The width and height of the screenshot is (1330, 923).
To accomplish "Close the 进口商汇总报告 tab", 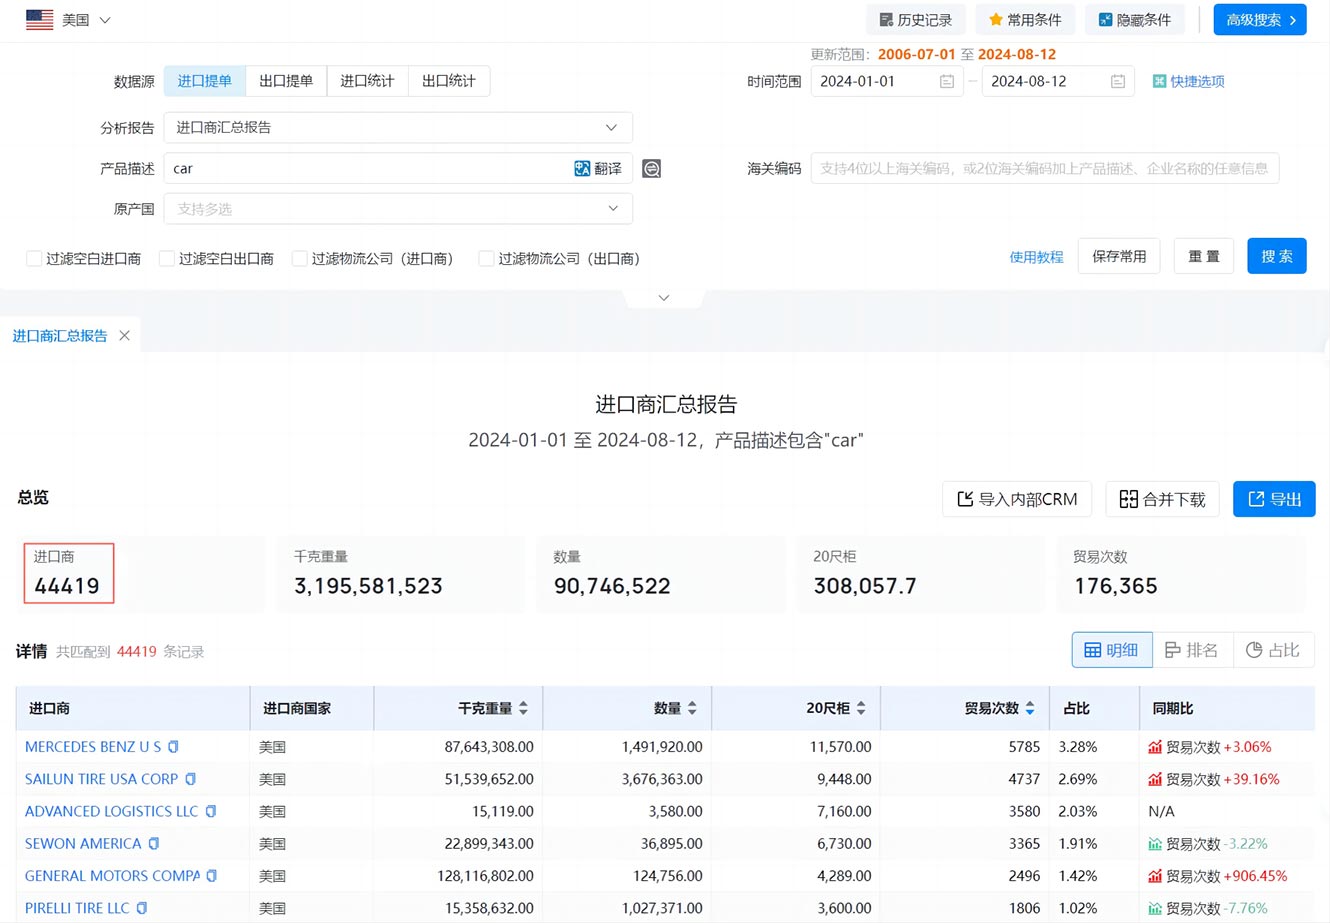I will [x=124, y=336].
